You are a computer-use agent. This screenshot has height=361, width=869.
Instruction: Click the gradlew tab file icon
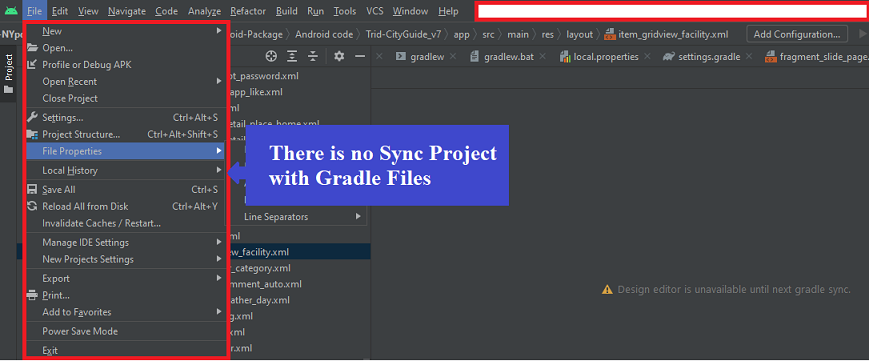[400, 57]
